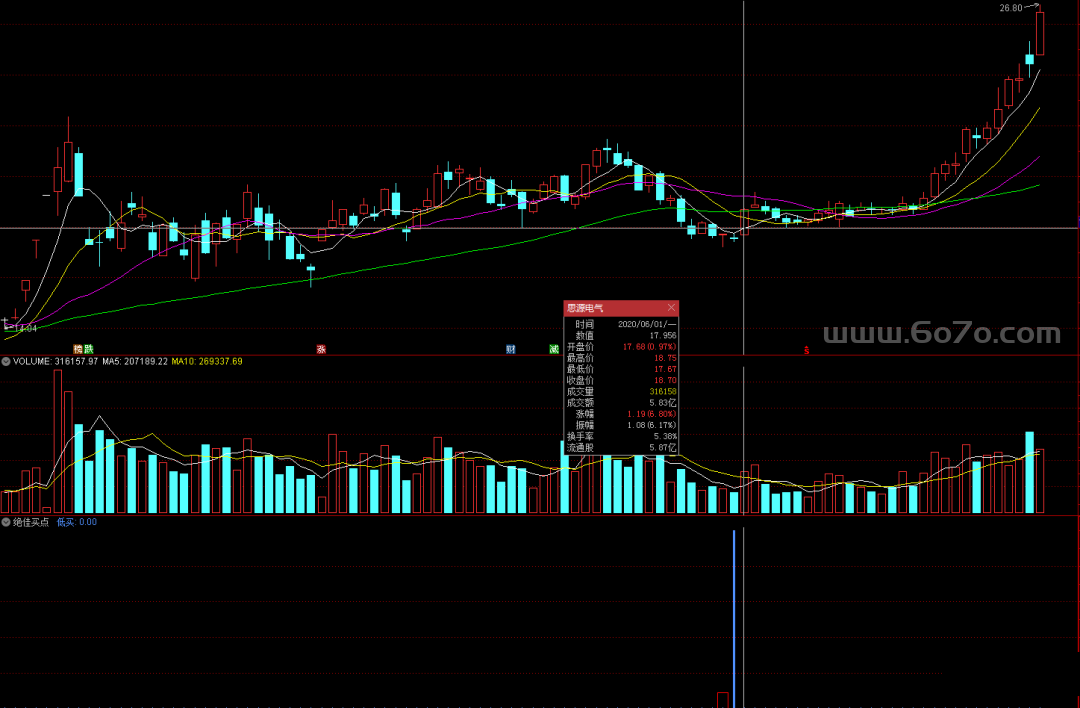This screenshot has height=708, width=1080.
Task: Click the 绝佳买点 indicator name
Action: pyautogui.click(x=32, y=522)
